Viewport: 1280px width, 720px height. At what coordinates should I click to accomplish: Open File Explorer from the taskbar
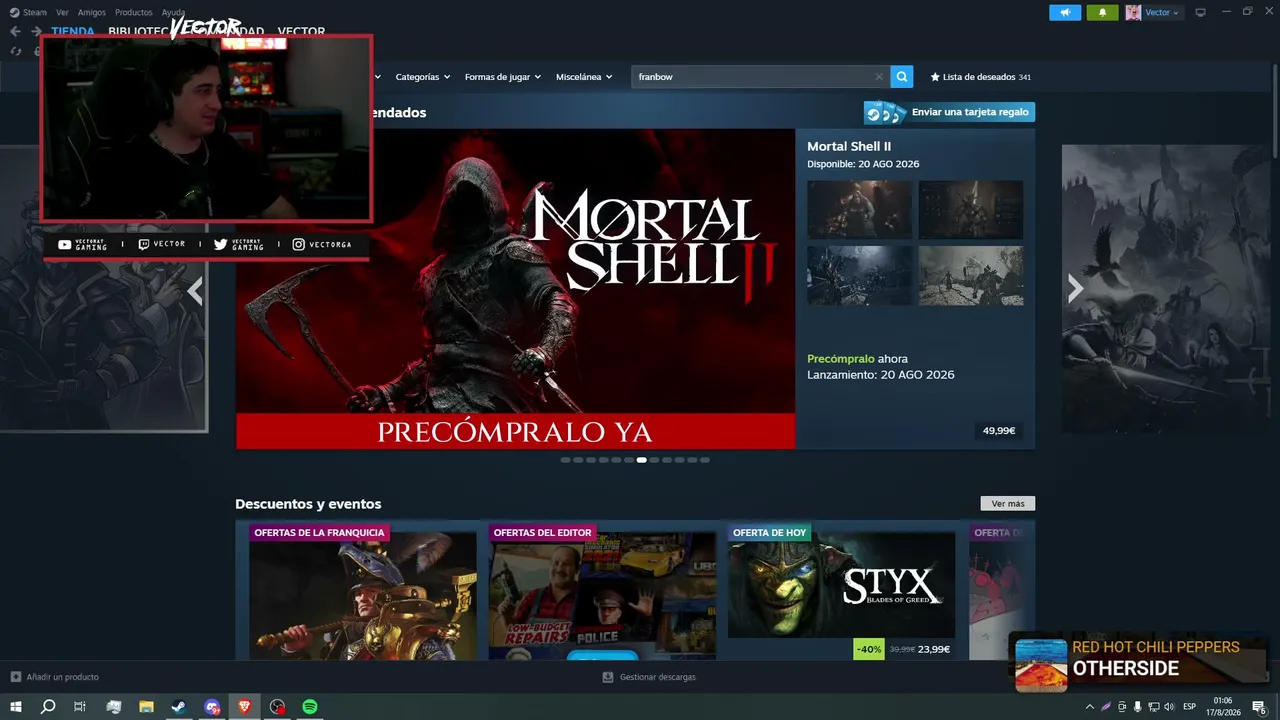click(x=146, y=707)
